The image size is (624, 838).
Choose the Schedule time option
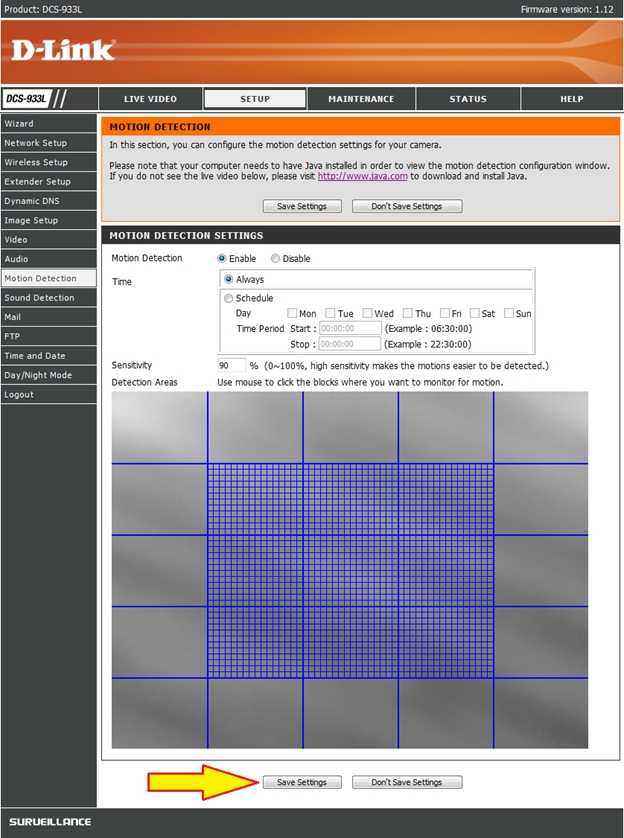coord(229,298)
